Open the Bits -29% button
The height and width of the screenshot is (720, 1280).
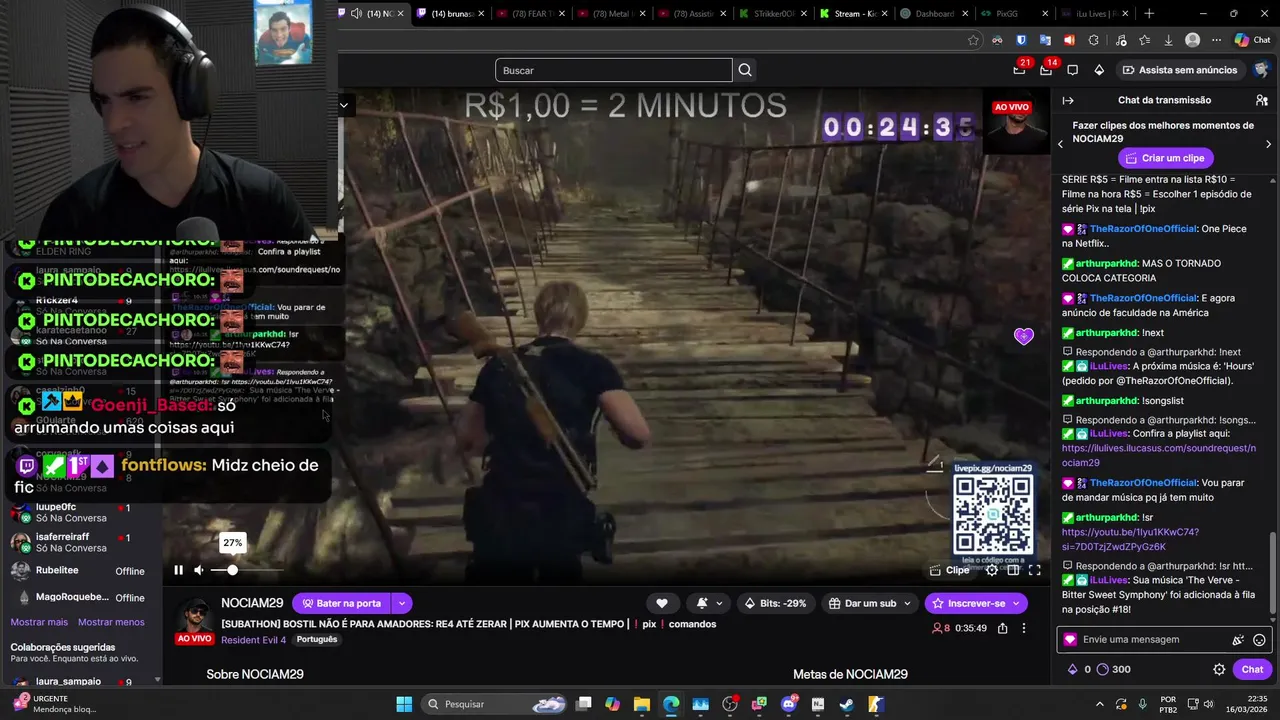pyautogui.click(x=777, y=603)
